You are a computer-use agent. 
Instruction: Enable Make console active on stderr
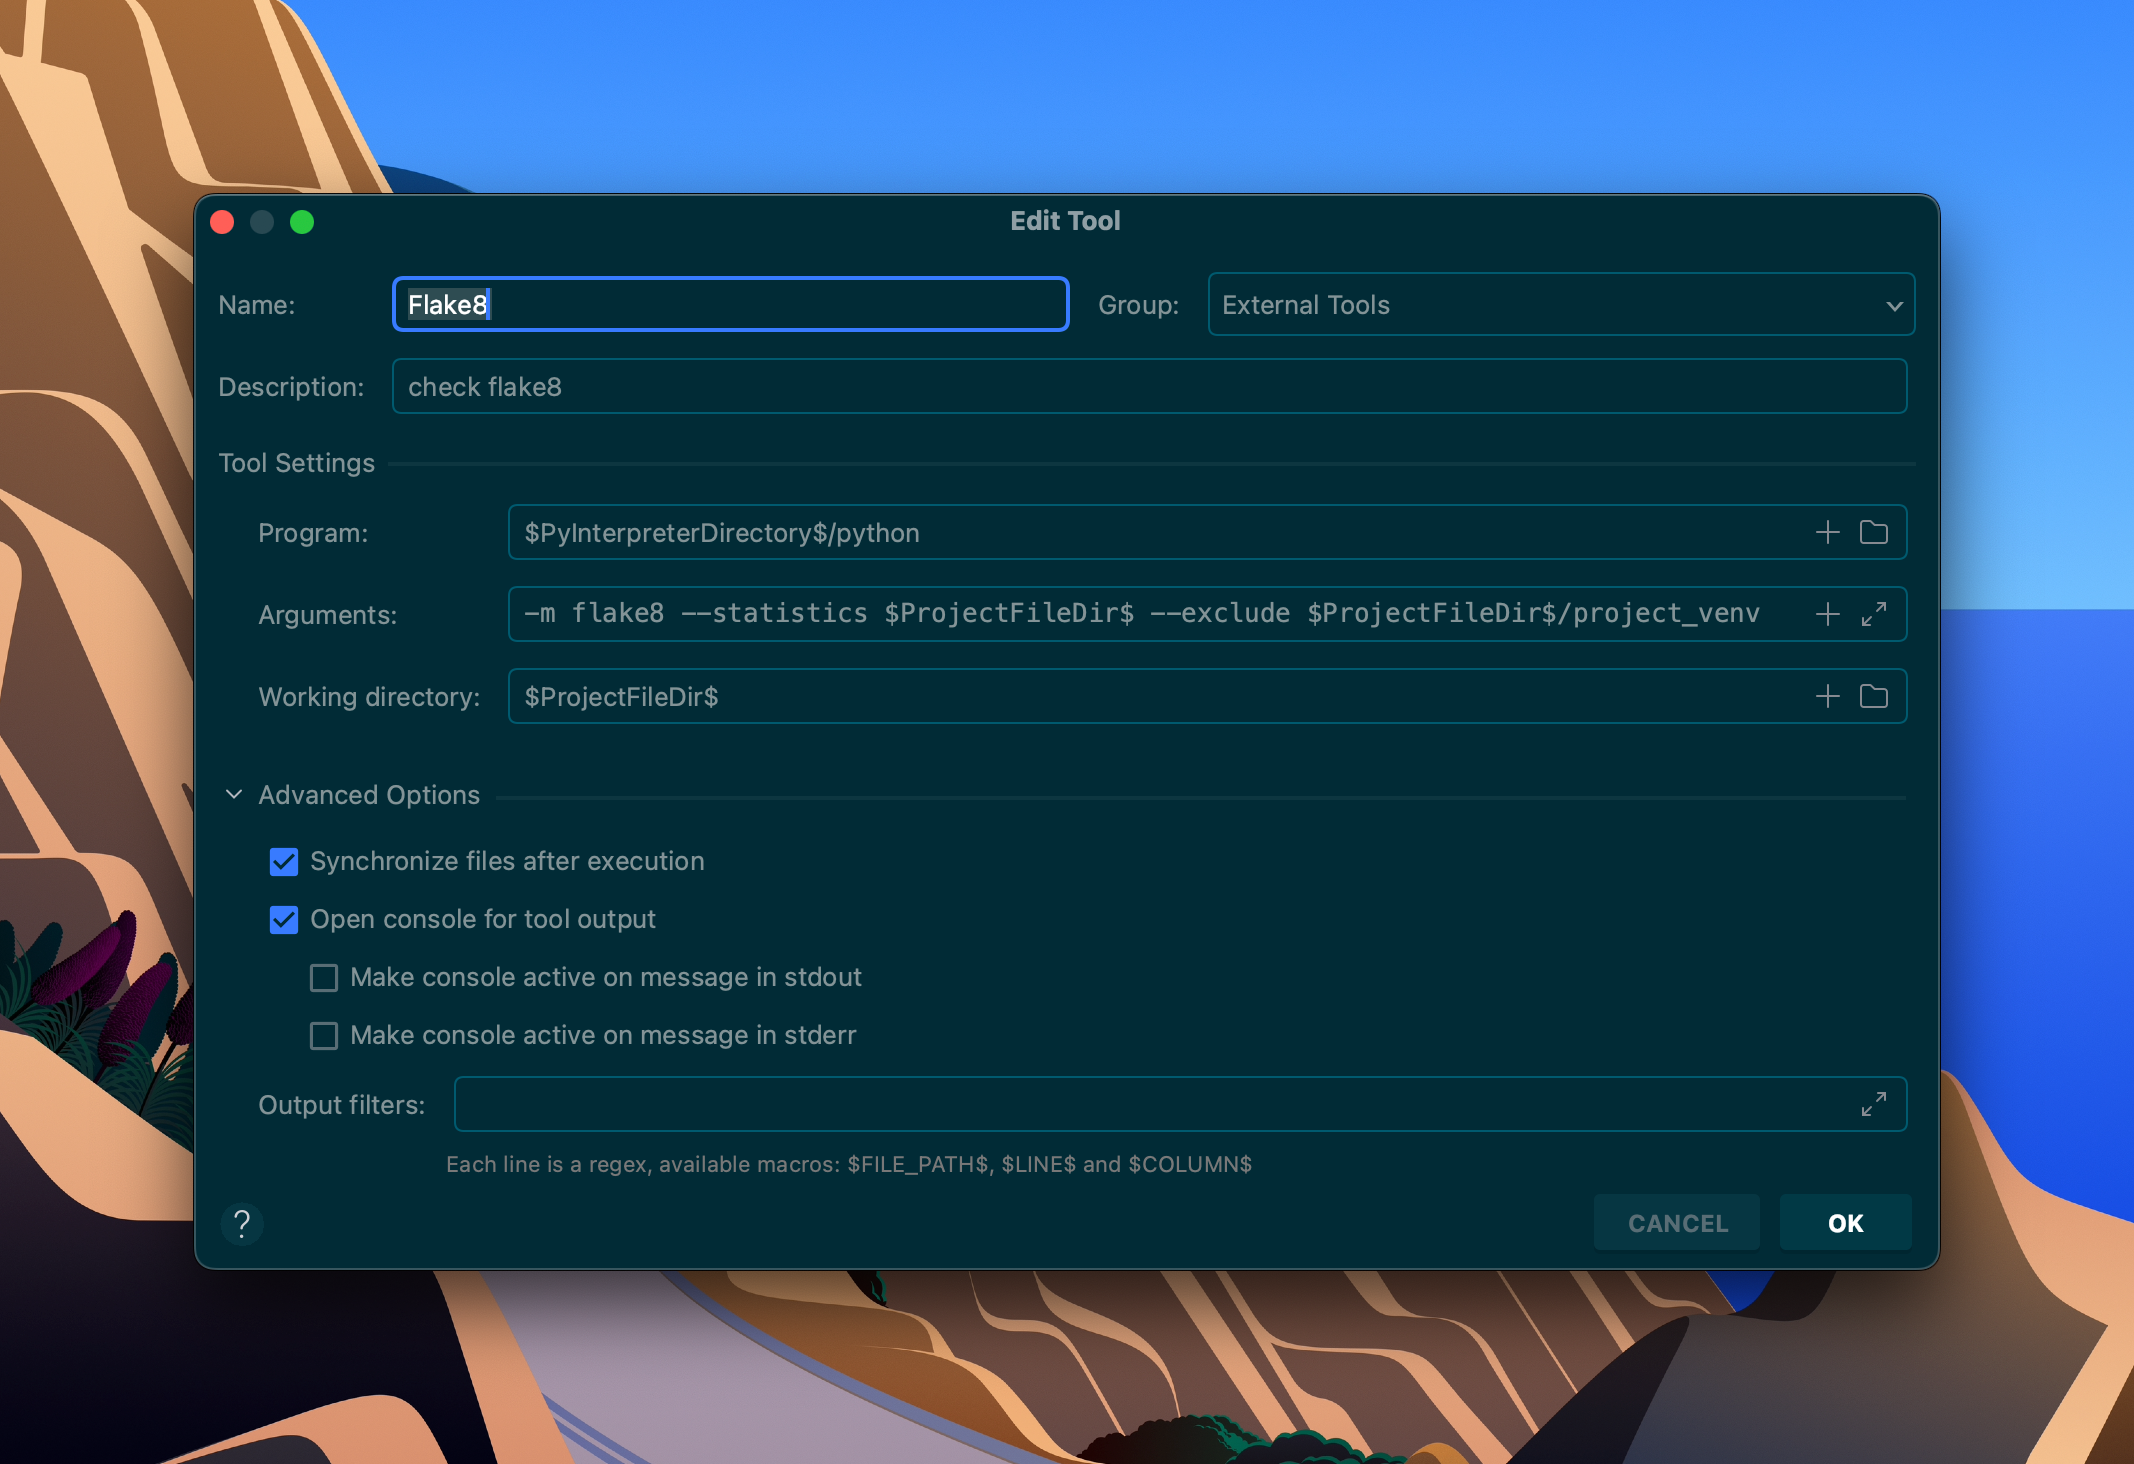tap(324, 1036)
